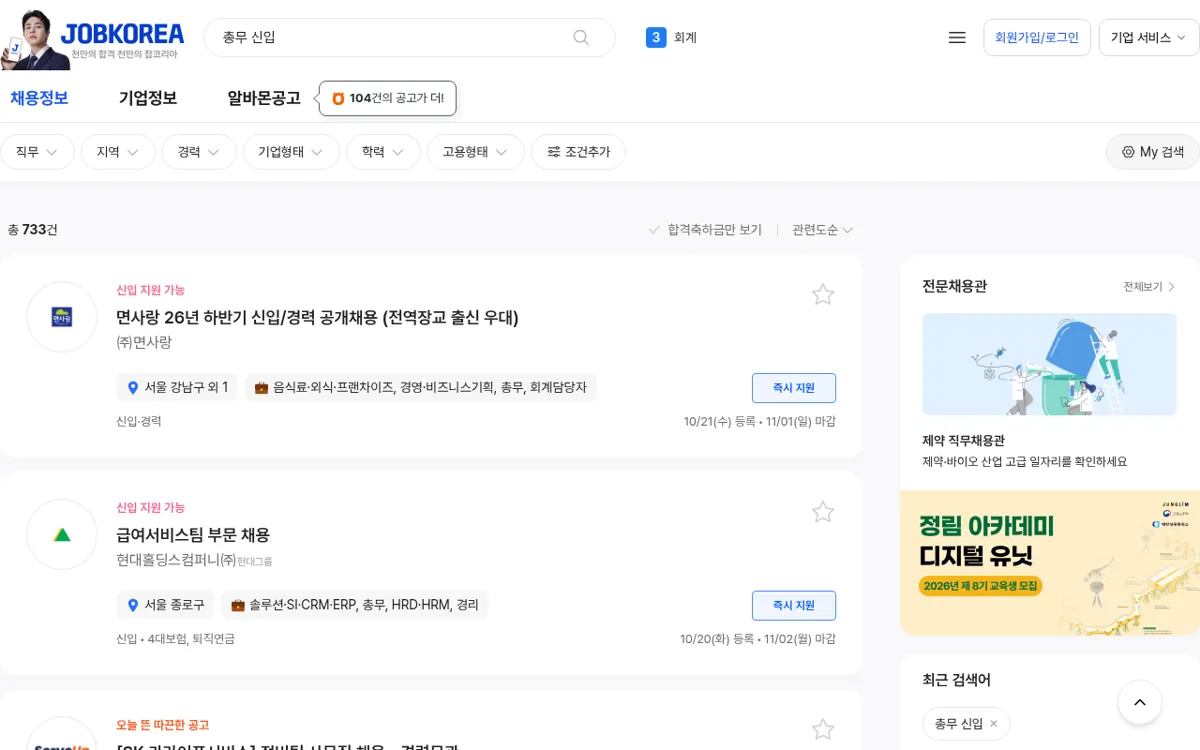Open the 경력 filter dropdown
The width and height of the screenshot is (1200, 750).
[199, 152]
